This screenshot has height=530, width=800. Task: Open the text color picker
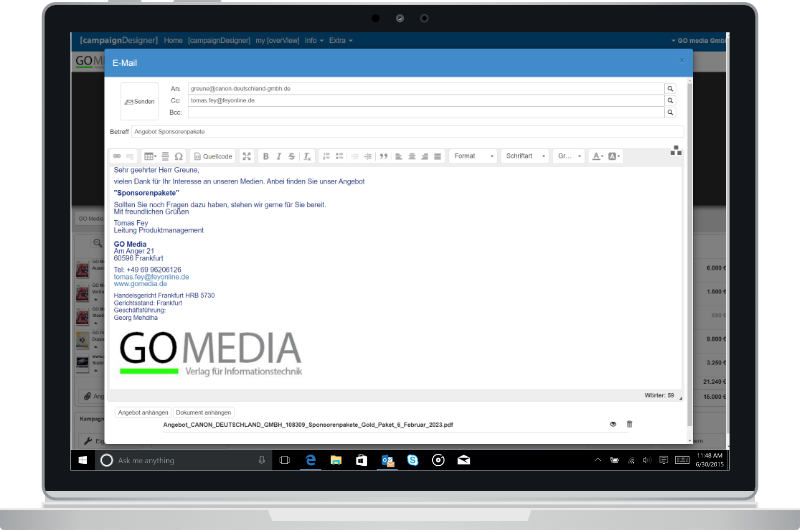coord(597,156)
